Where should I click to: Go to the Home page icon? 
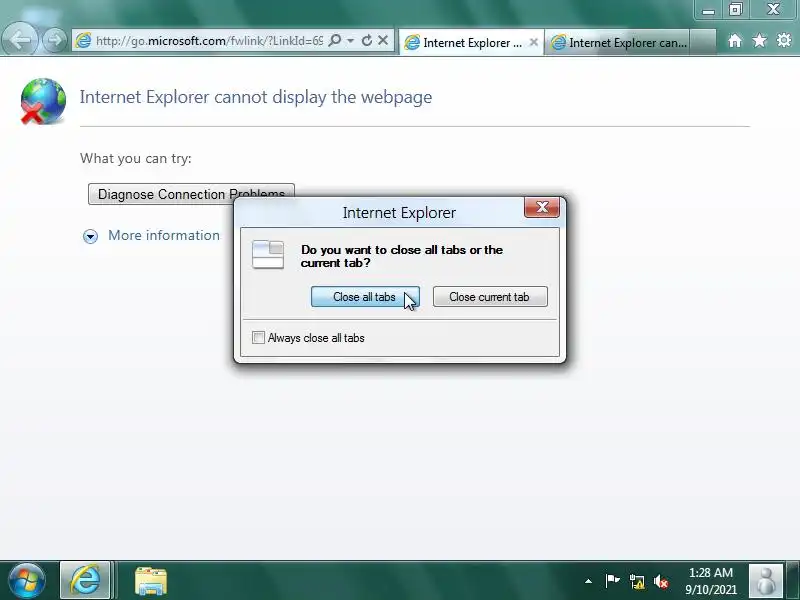pos(735,41)
